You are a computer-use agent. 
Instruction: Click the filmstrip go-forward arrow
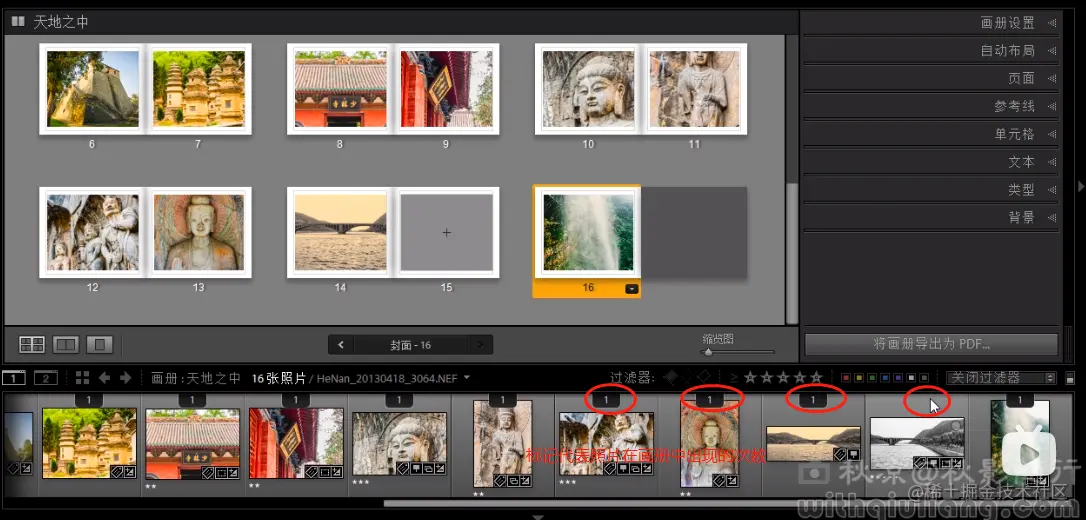pyautogui.click(x=125, y=377)
